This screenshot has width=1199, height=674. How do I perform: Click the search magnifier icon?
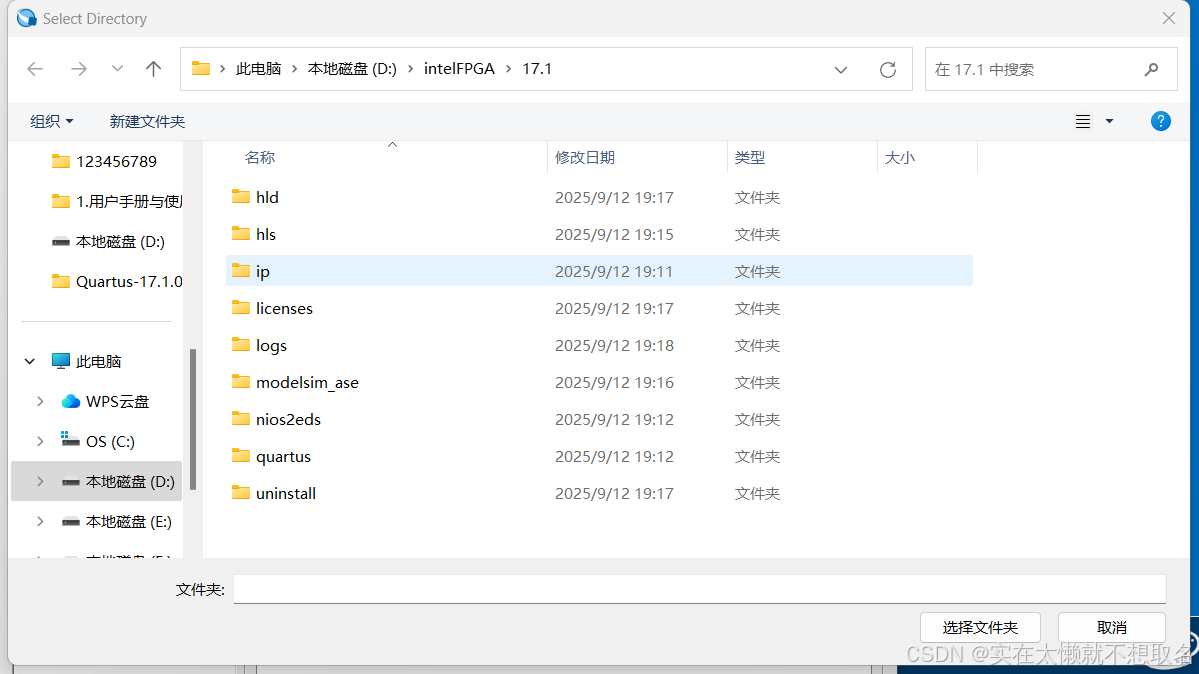(x=1152, y=70)
